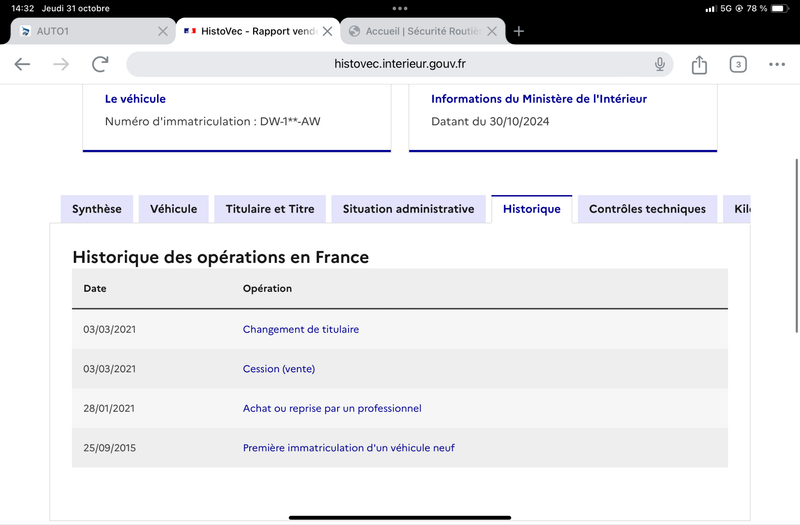Click Informations du Ministère de l'Intérieur heading
800x525 pixels.
539,99
